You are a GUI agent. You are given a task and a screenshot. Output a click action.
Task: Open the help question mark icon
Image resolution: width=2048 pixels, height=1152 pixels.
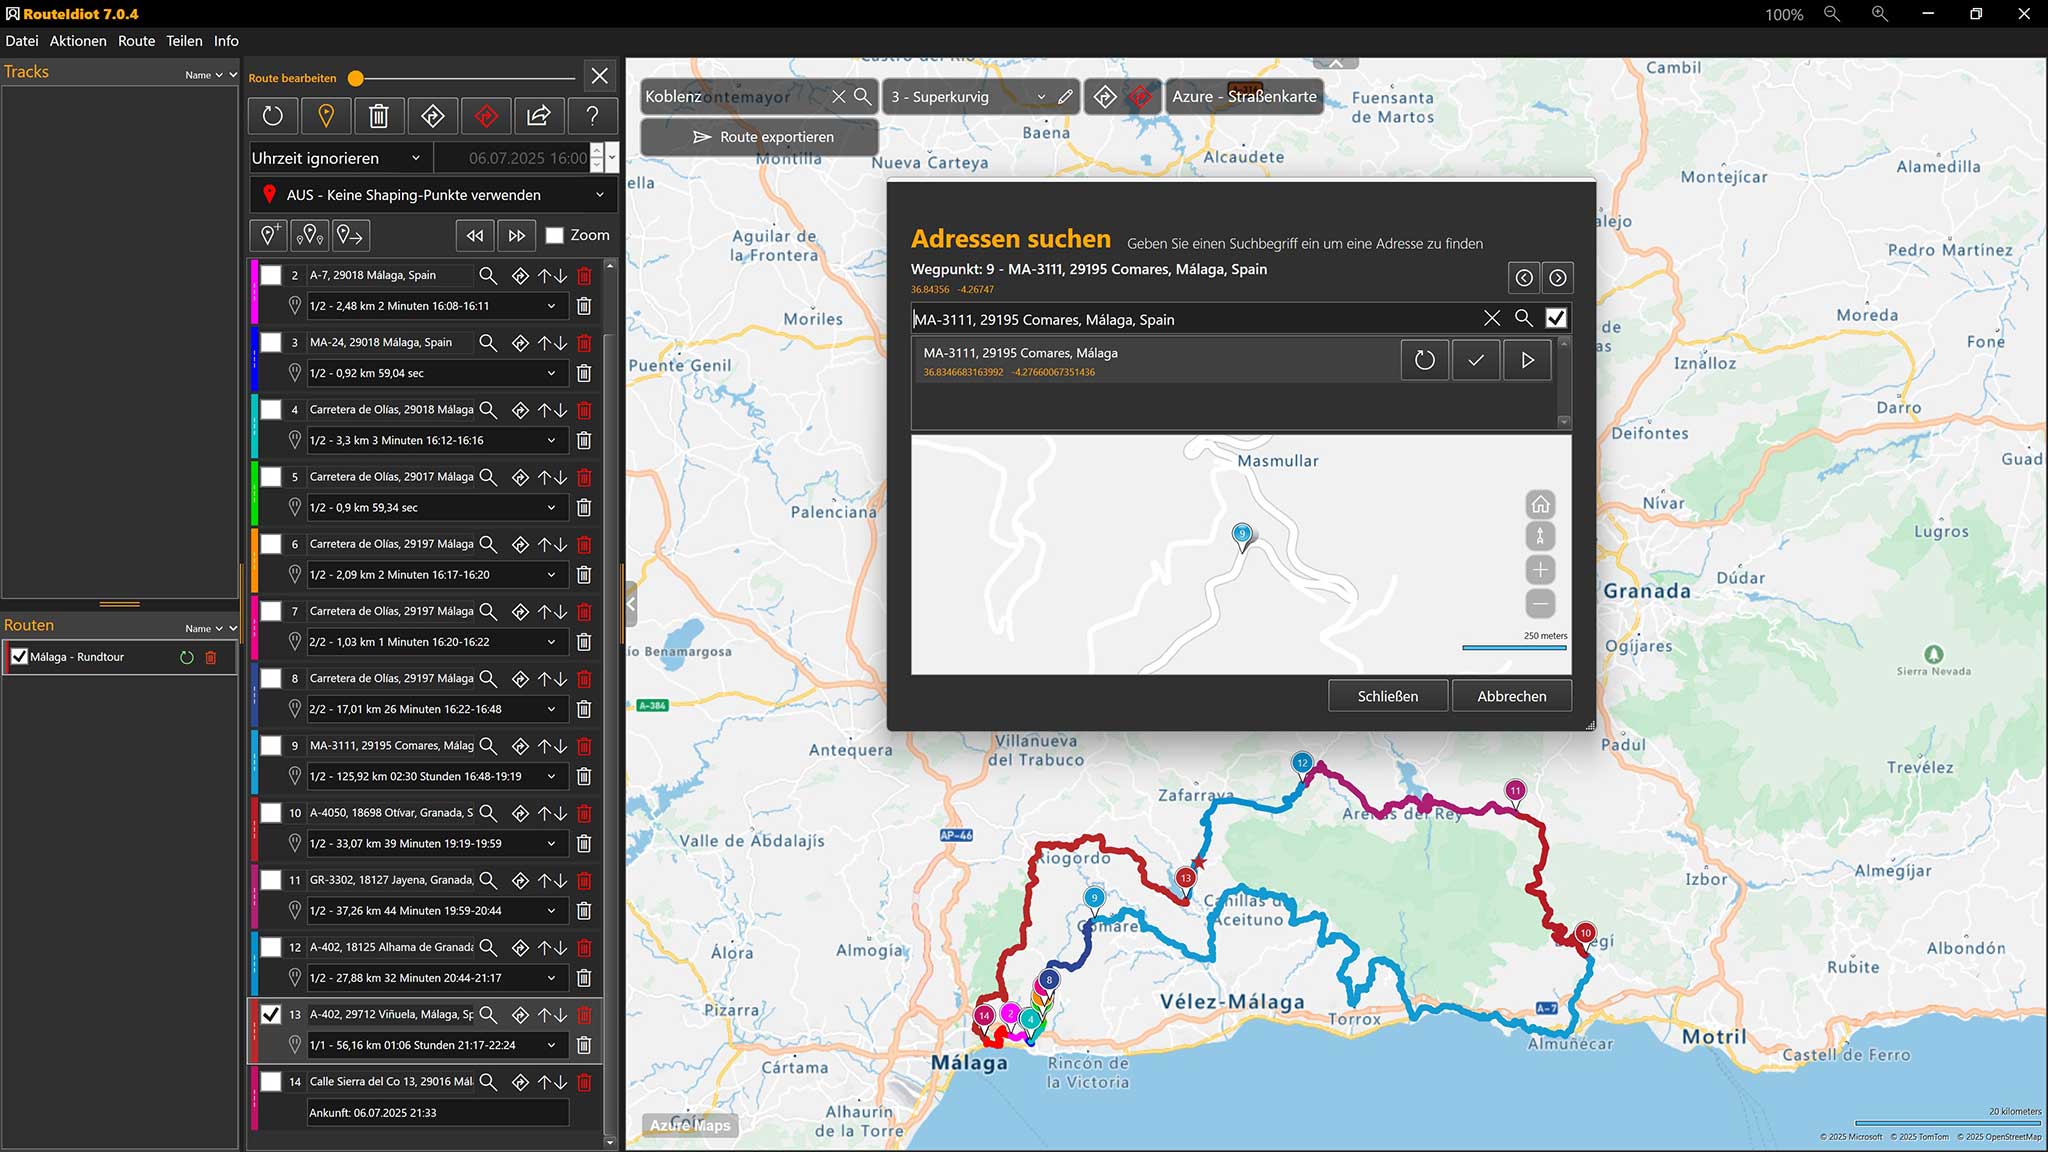(592, 116)
